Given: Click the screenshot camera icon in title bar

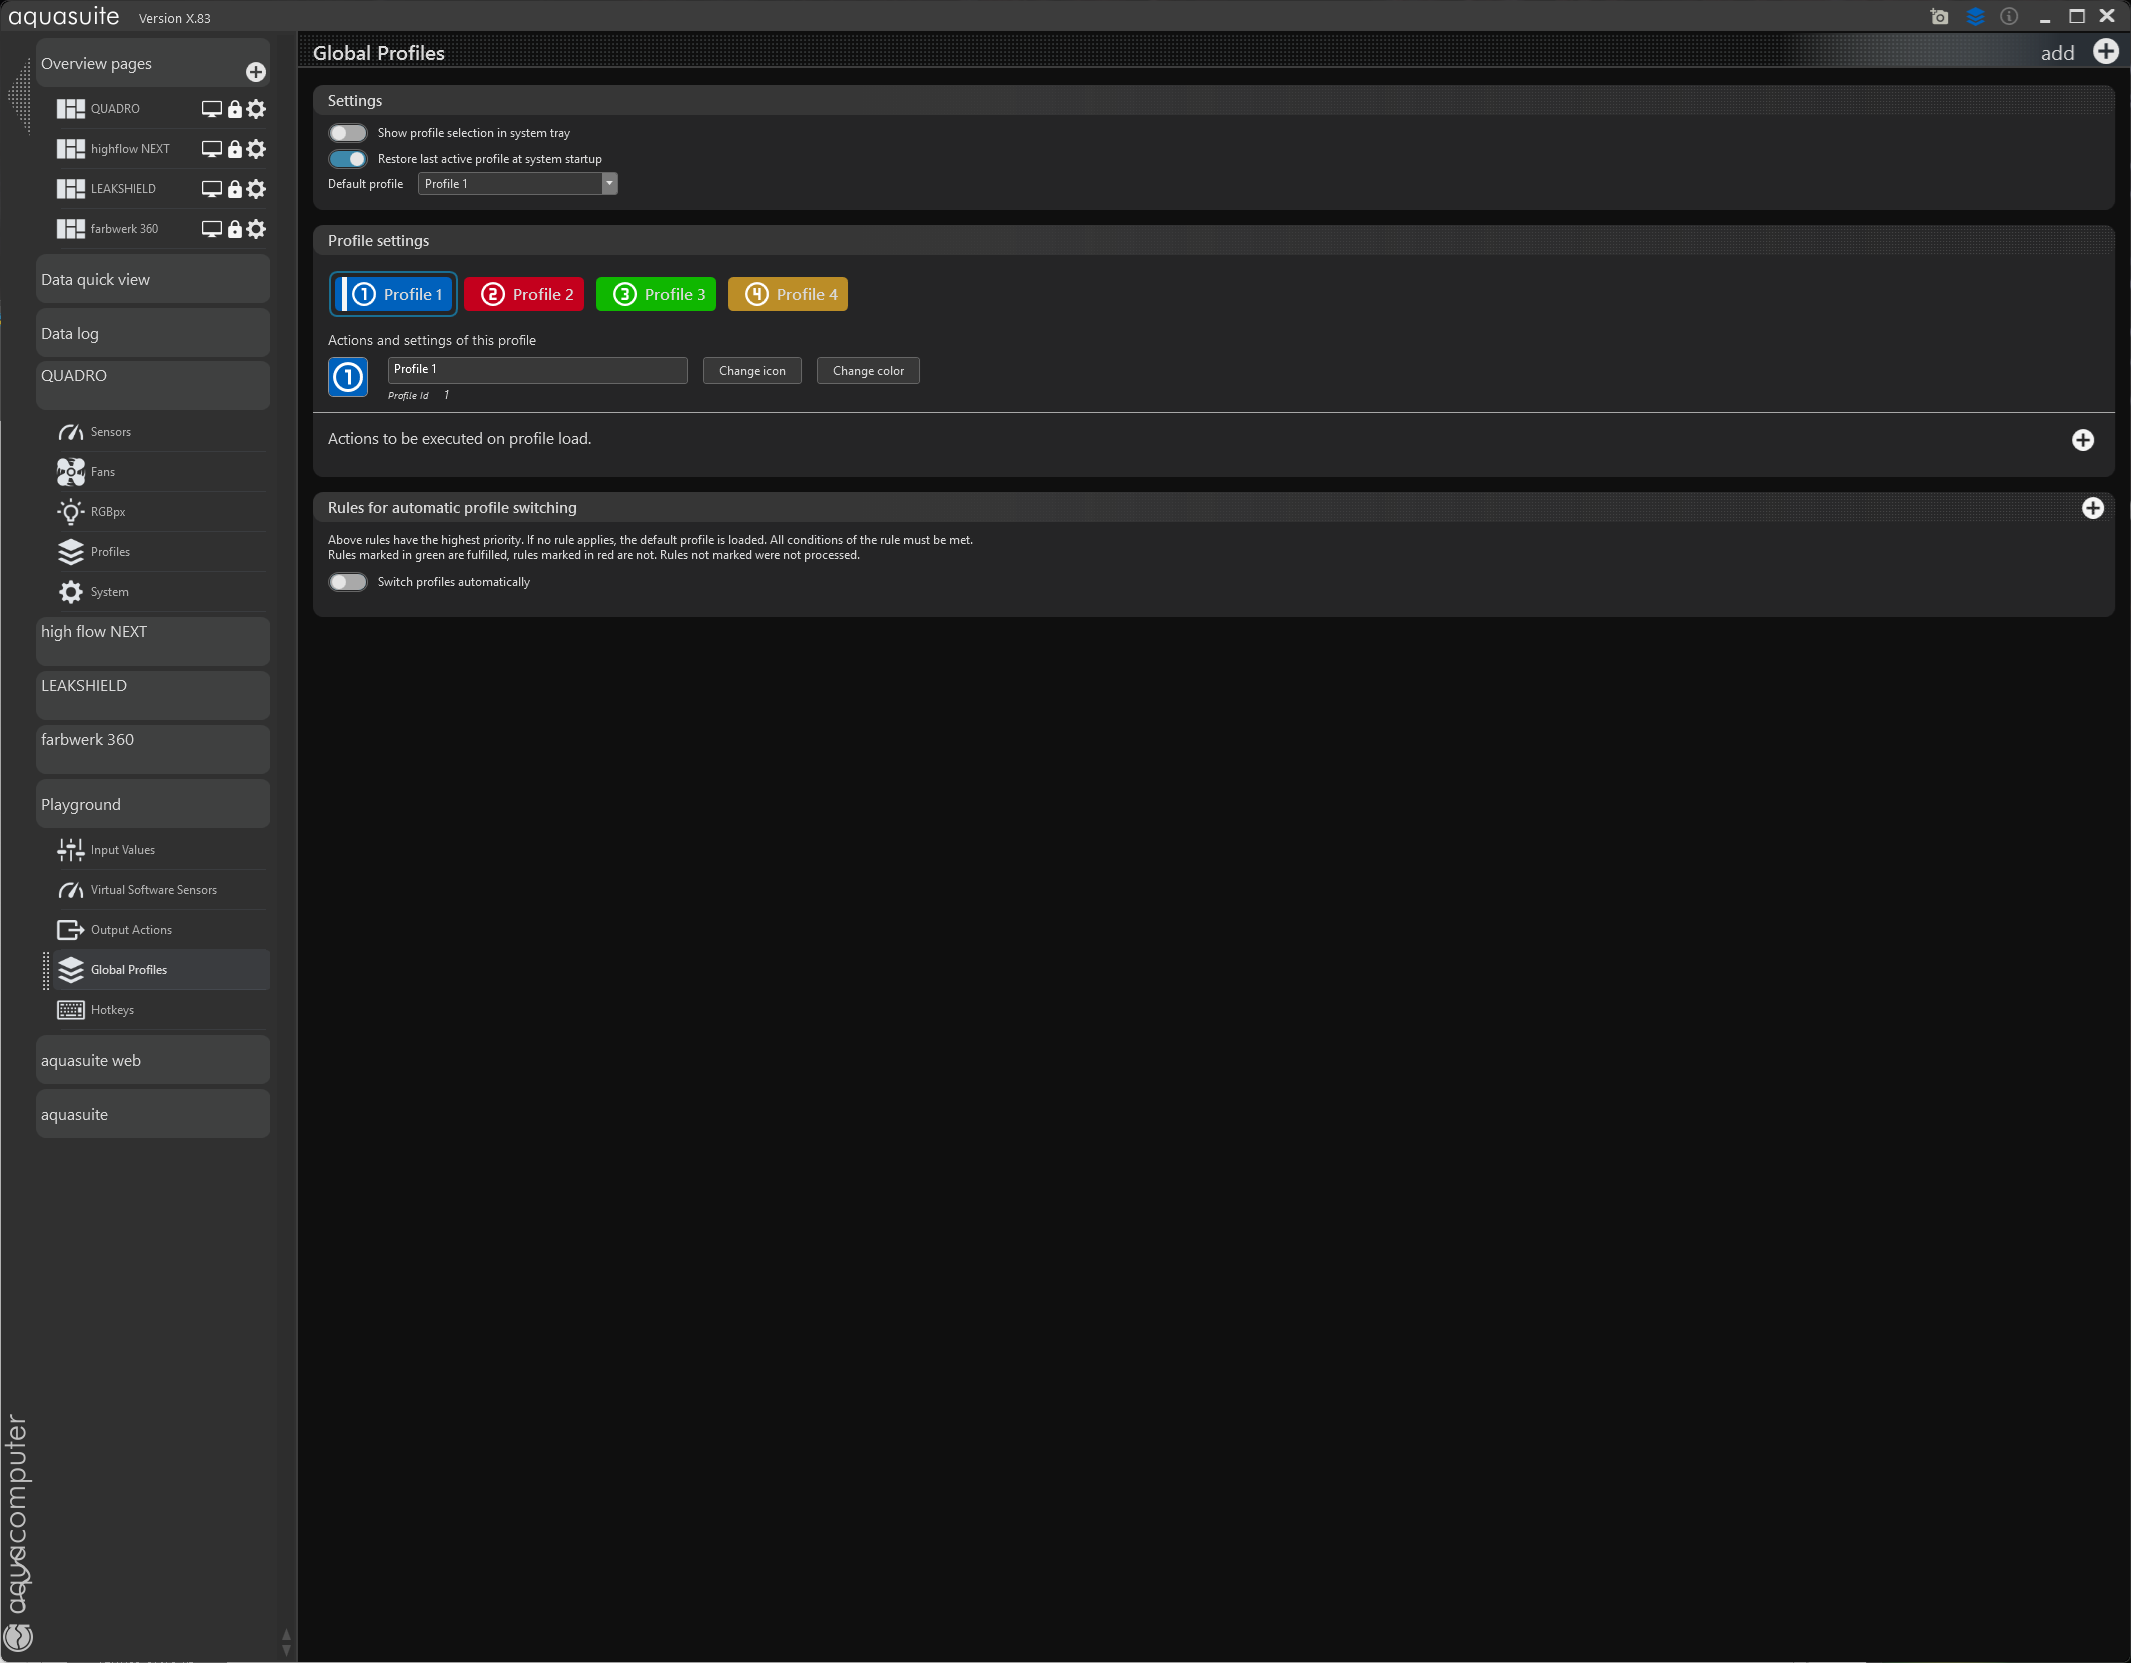Looking at the screenshot, I should click(x=1939, y=17).
